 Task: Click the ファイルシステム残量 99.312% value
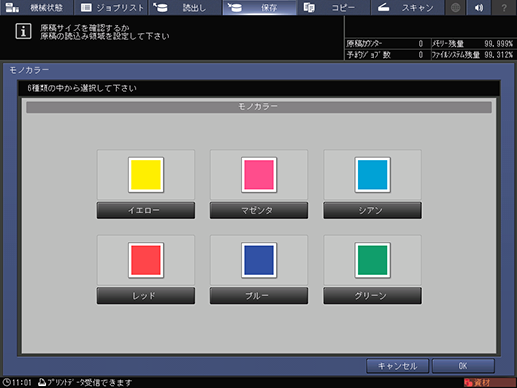[x=499, y=55]
